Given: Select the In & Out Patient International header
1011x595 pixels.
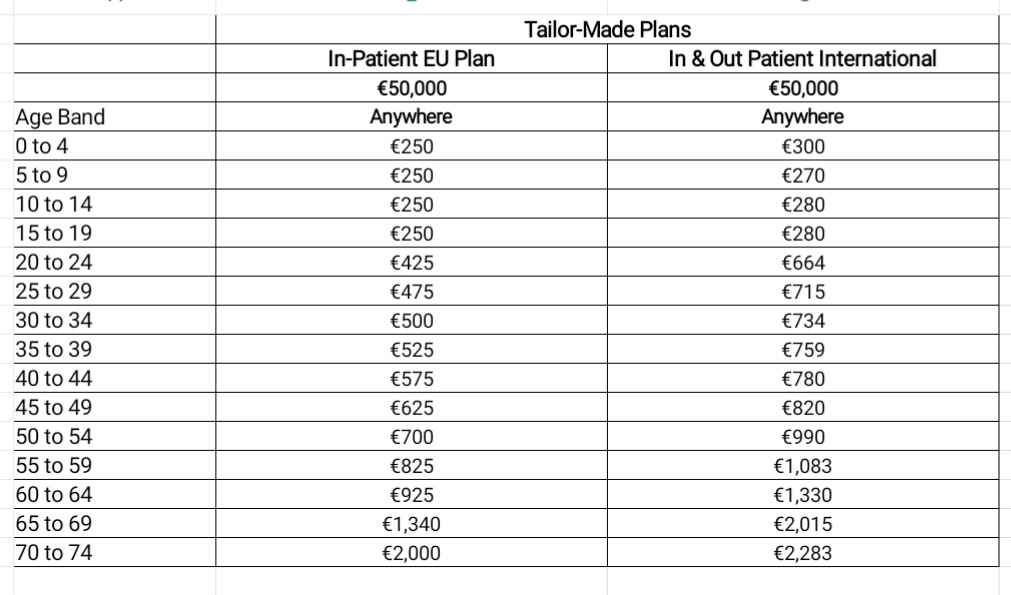Looking at the screenshot, I should 802,59.
